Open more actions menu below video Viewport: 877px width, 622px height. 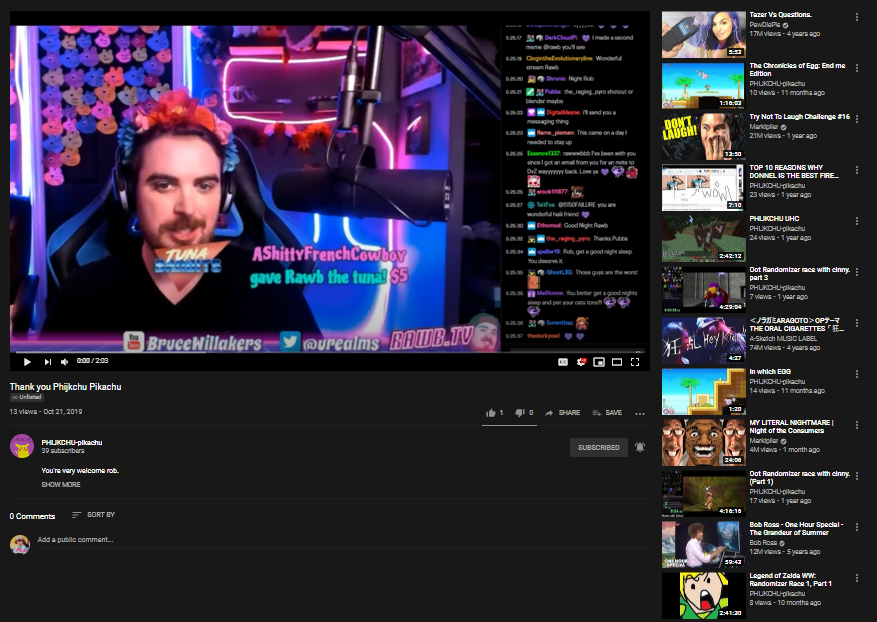640,413
